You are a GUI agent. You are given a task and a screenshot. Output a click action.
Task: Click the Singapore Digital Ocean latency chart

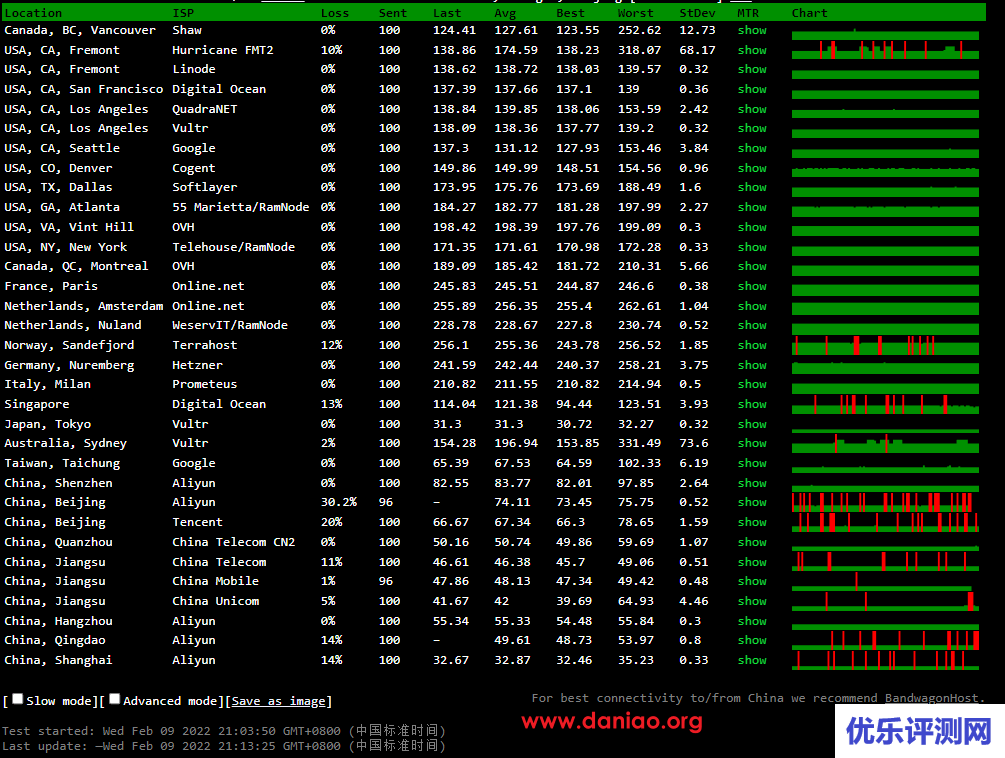click(885, 404)
